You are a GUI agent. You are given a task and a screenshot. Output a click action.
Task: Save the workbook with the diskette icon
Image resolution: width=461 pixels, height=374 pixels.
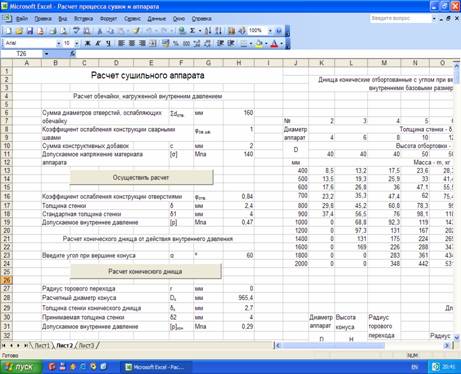[x=30, y=31]
